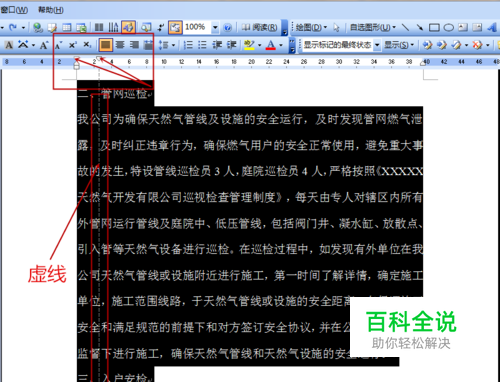Toggle the highlighted Justify alignment button
500x382 pixels.
pyautogui.click(x=105, y=45)
